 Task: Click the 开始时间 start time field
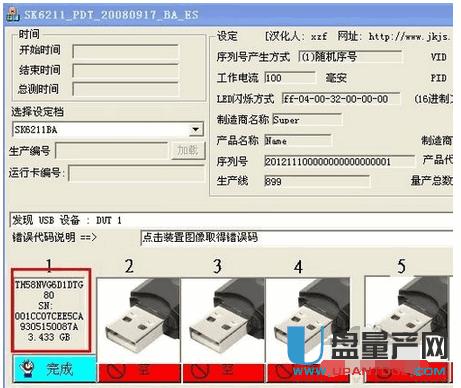125,52
